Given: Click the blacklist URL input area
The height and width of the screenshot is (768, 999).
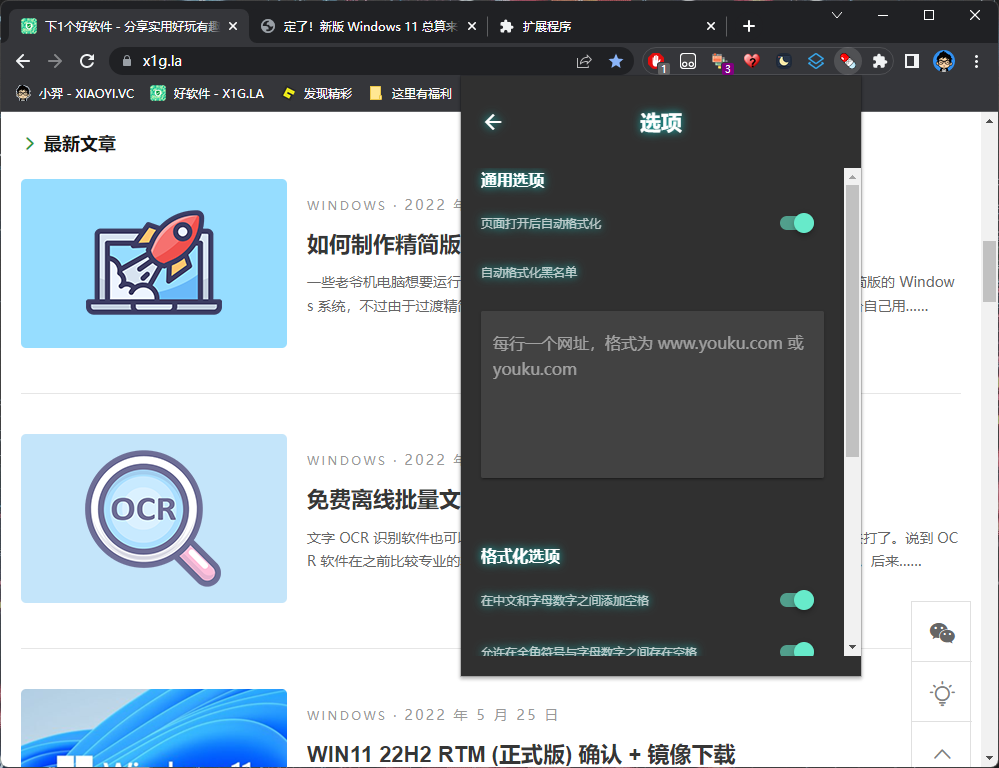Looking at the screenshot, I should coord(652,393).
